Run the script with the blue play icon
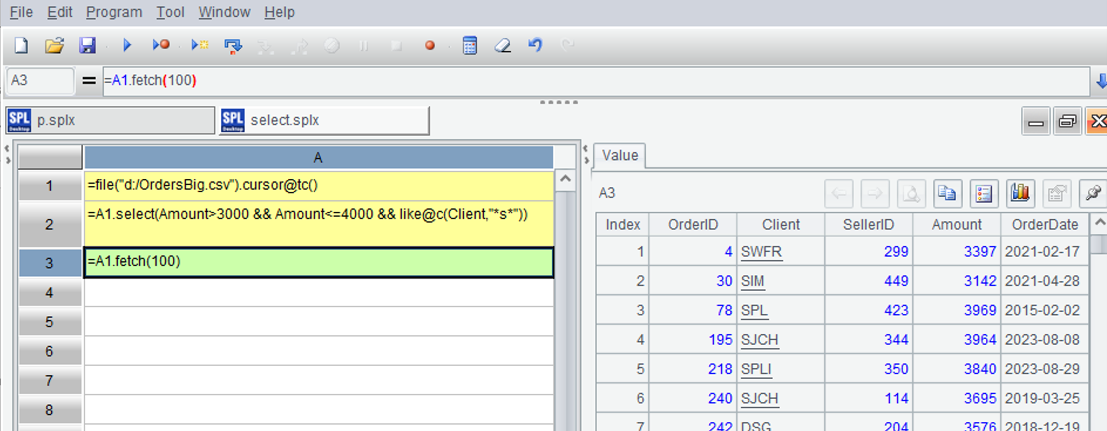Viewport: 1107px width, 431px height. pos(127,46)
